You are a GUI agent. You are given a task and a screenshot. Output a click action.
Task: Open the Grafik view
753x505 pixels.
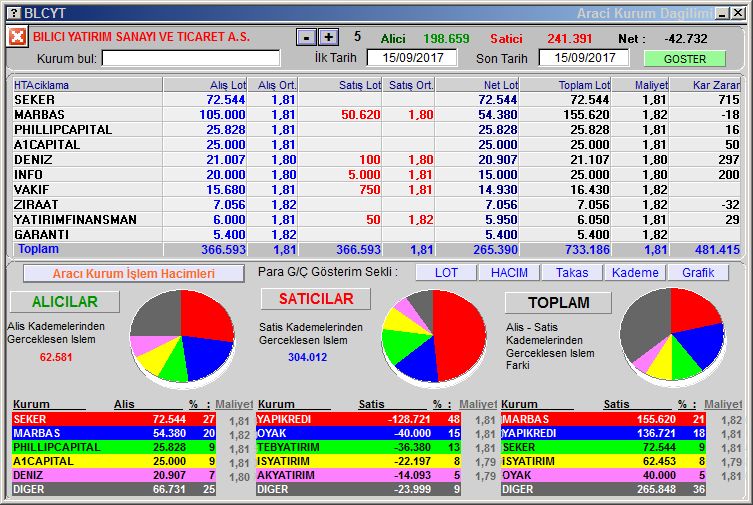click(698, 272)
